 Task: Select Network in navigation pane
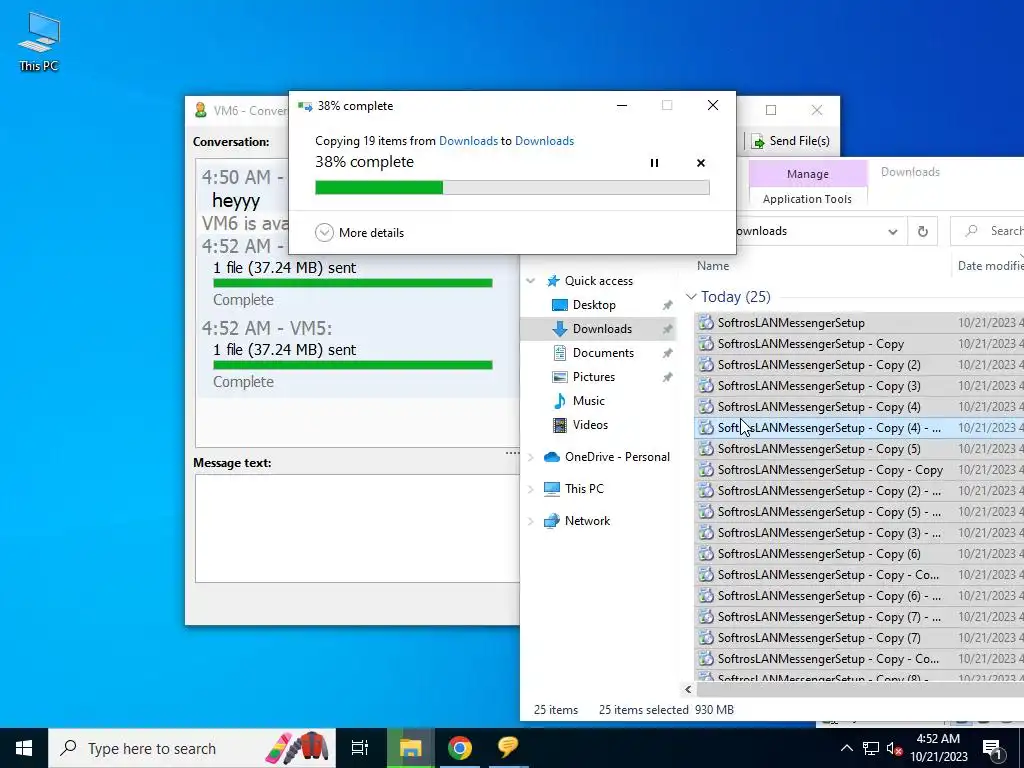click(587, 521)
